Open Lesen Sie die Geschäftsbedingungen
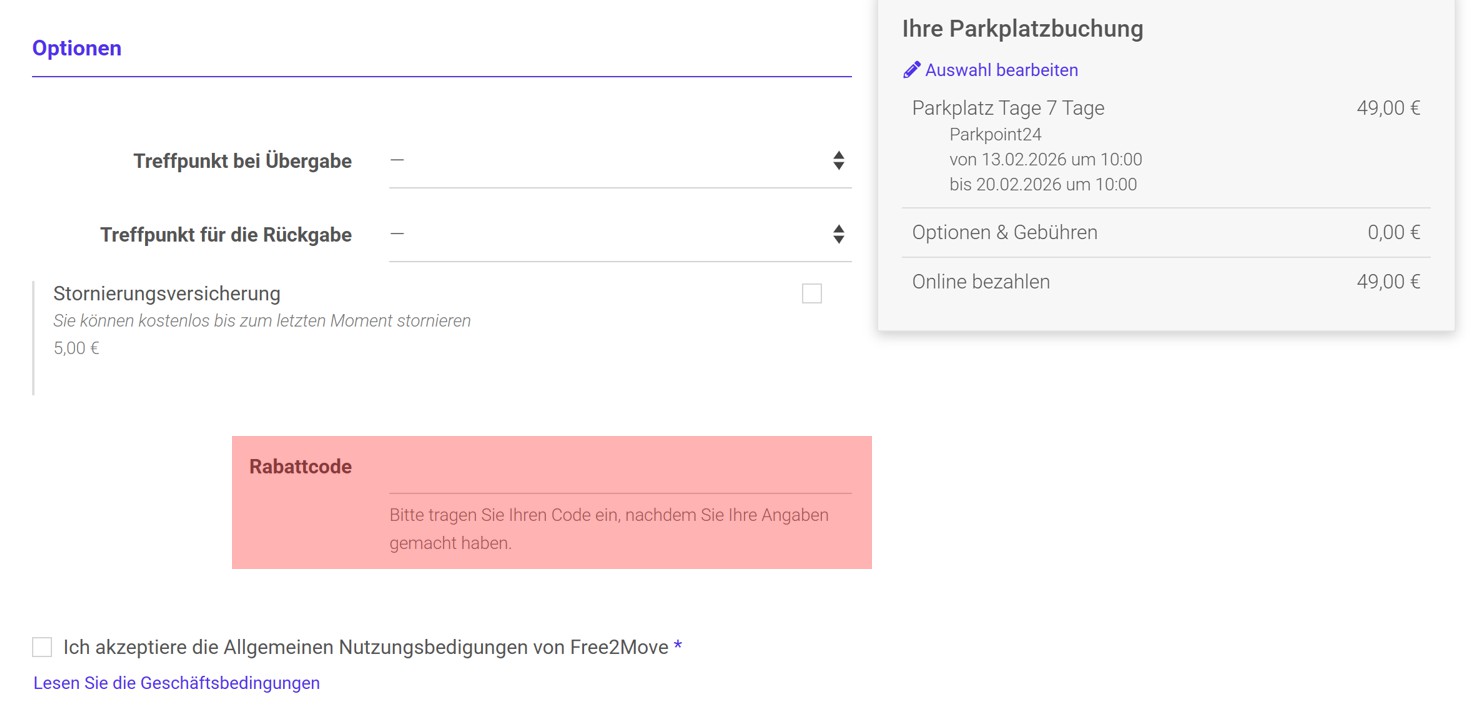This screenshot has width=1480, height=726. click(177, 682)
